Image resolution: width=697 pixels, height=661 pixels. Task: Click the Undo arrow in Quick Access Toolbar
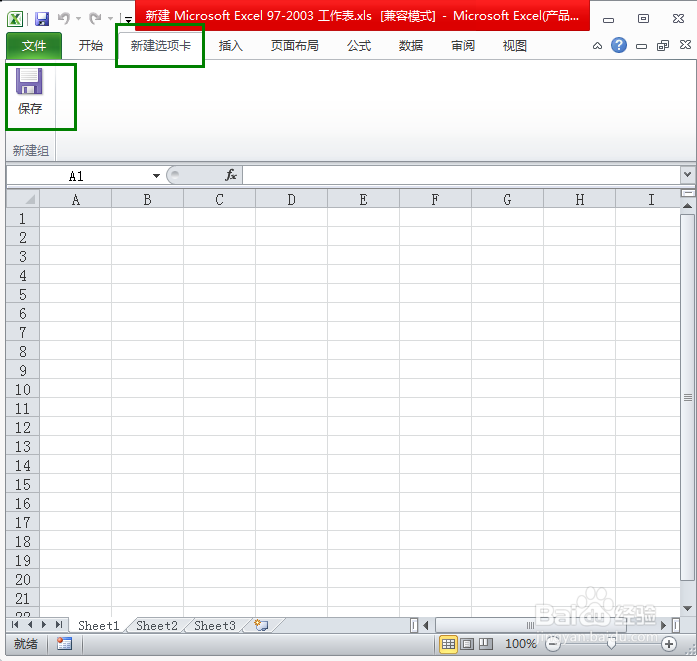coord(64,19)
